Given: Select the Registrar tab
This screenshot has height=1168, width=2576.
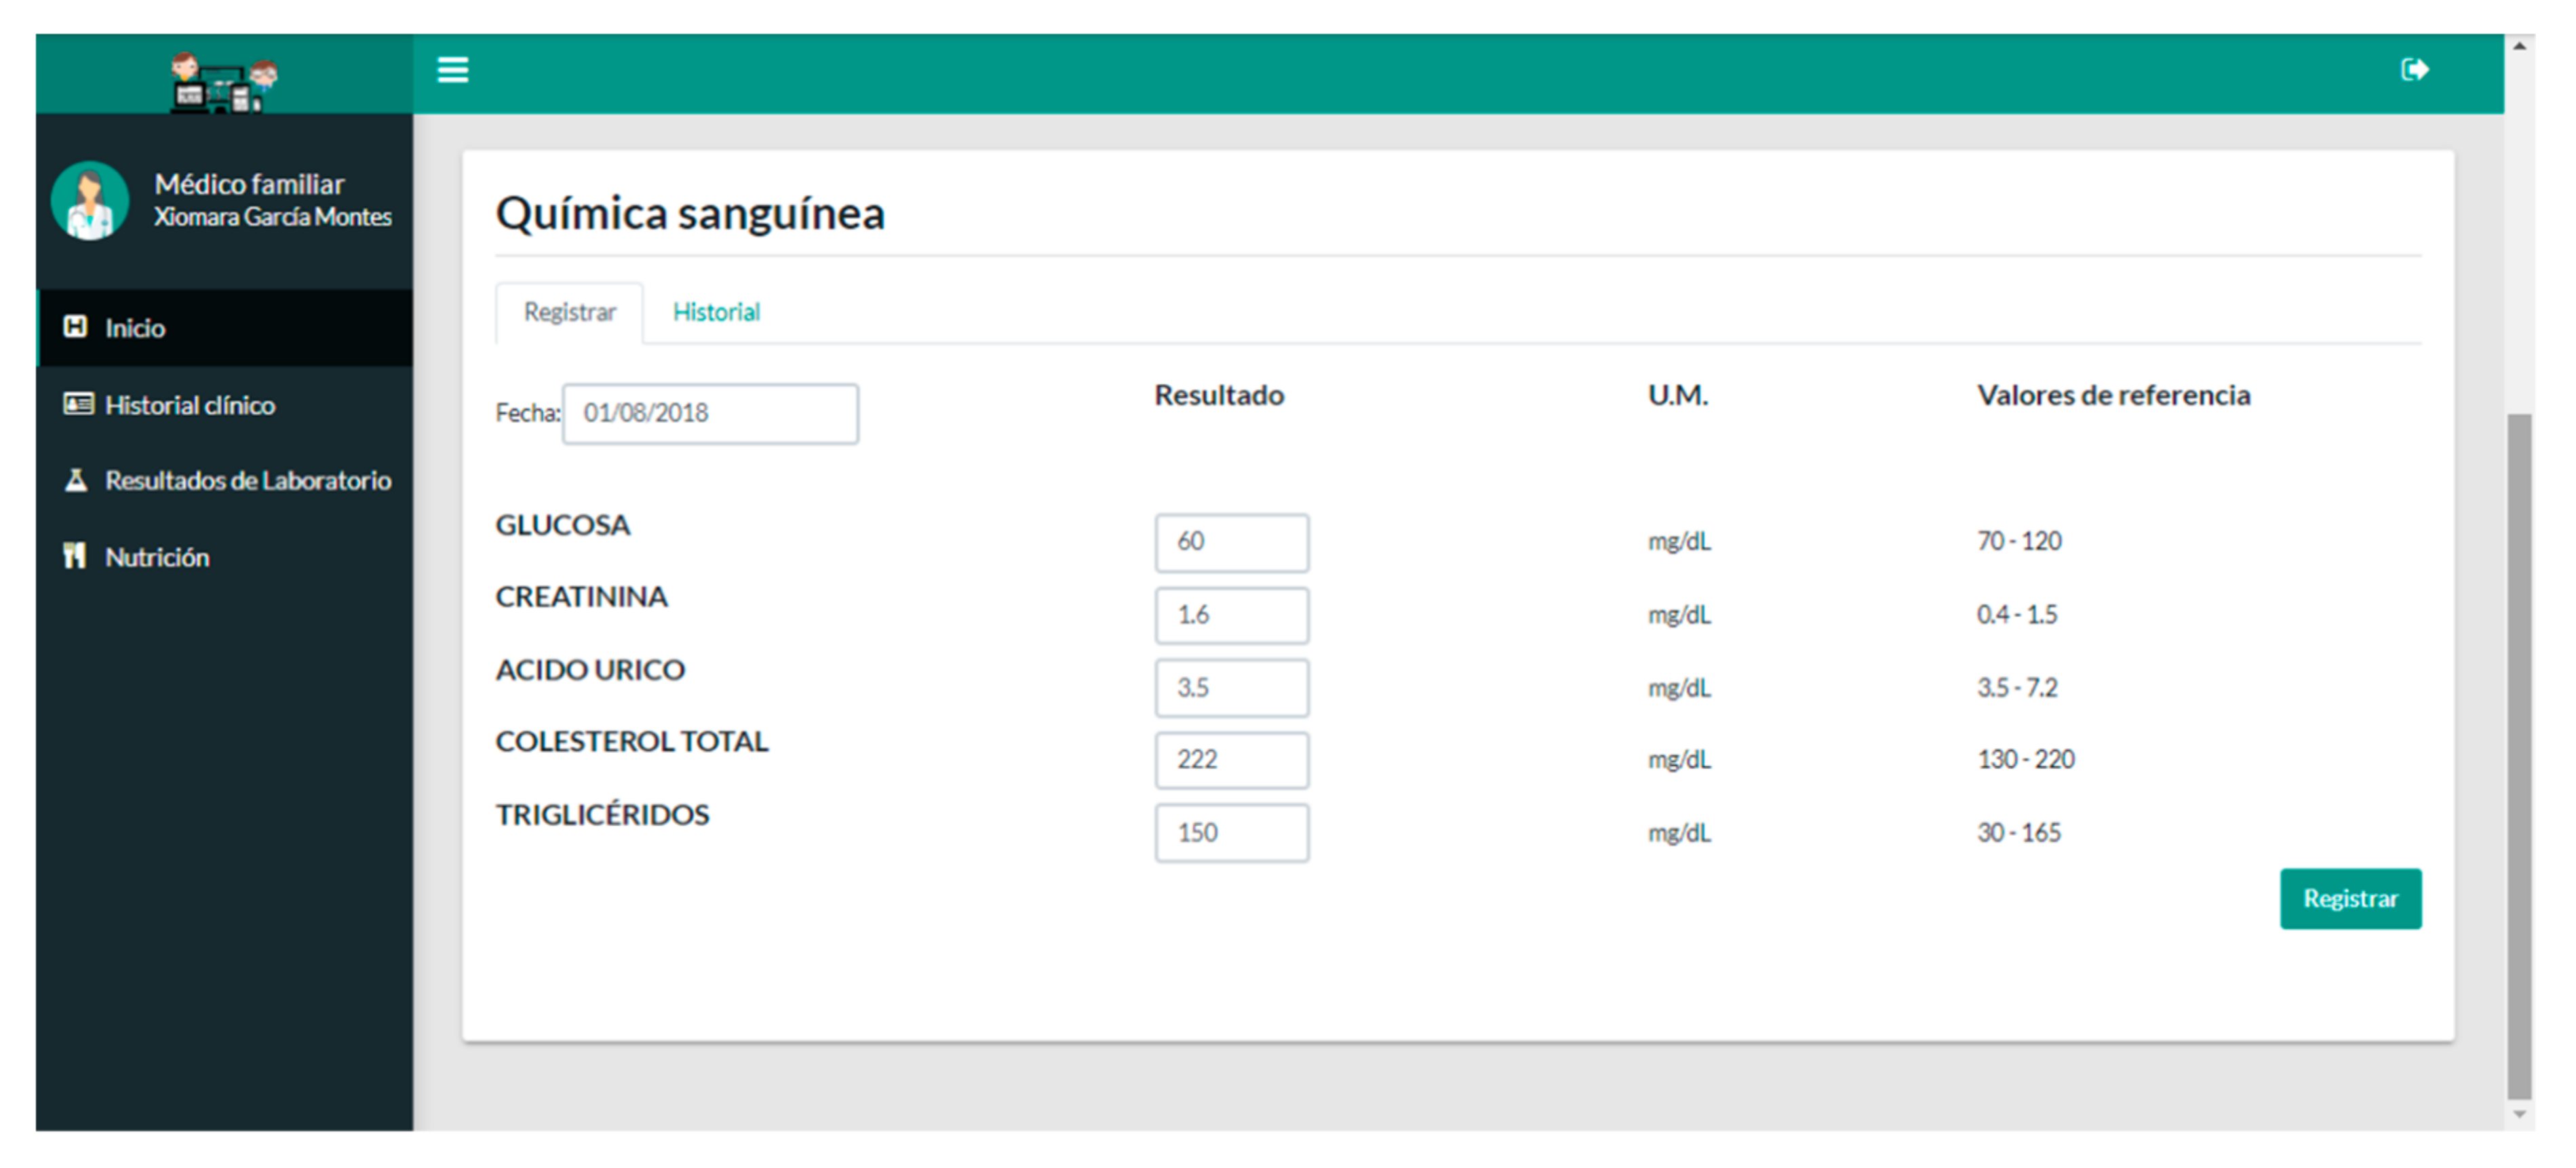Looking at the screenshot, I should [569, 312].
